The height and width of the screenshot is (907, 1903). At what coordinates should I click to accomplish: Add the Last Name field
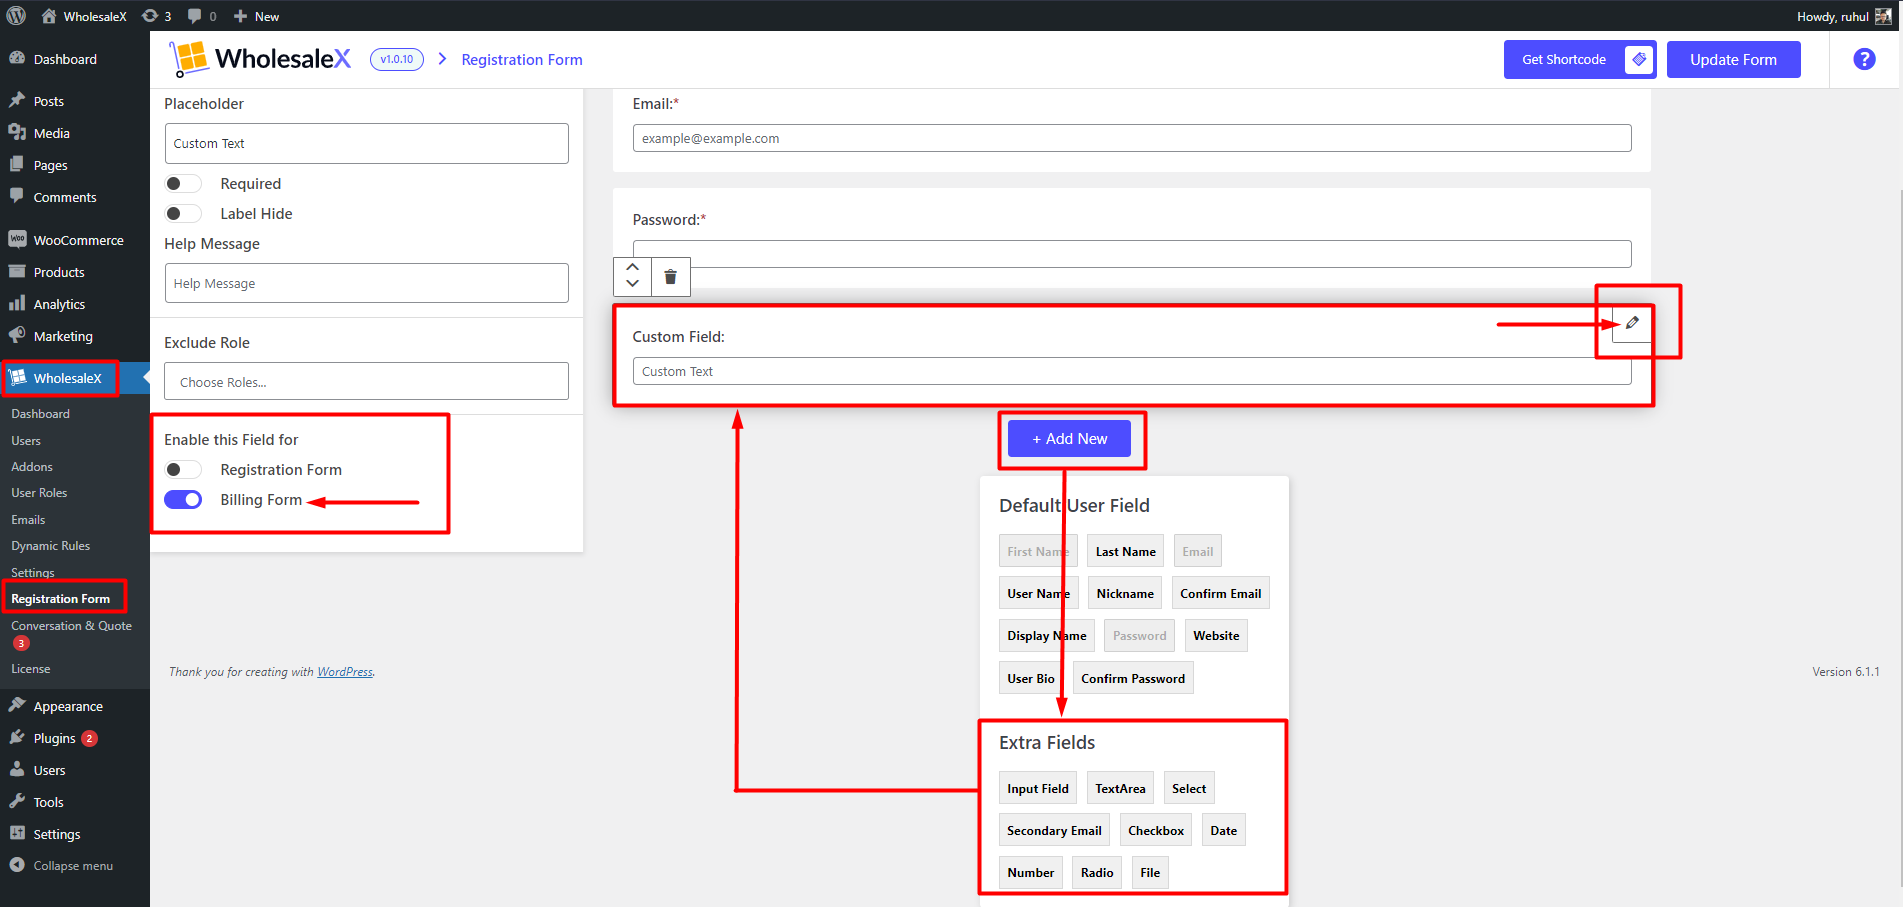coord(1125,551)
